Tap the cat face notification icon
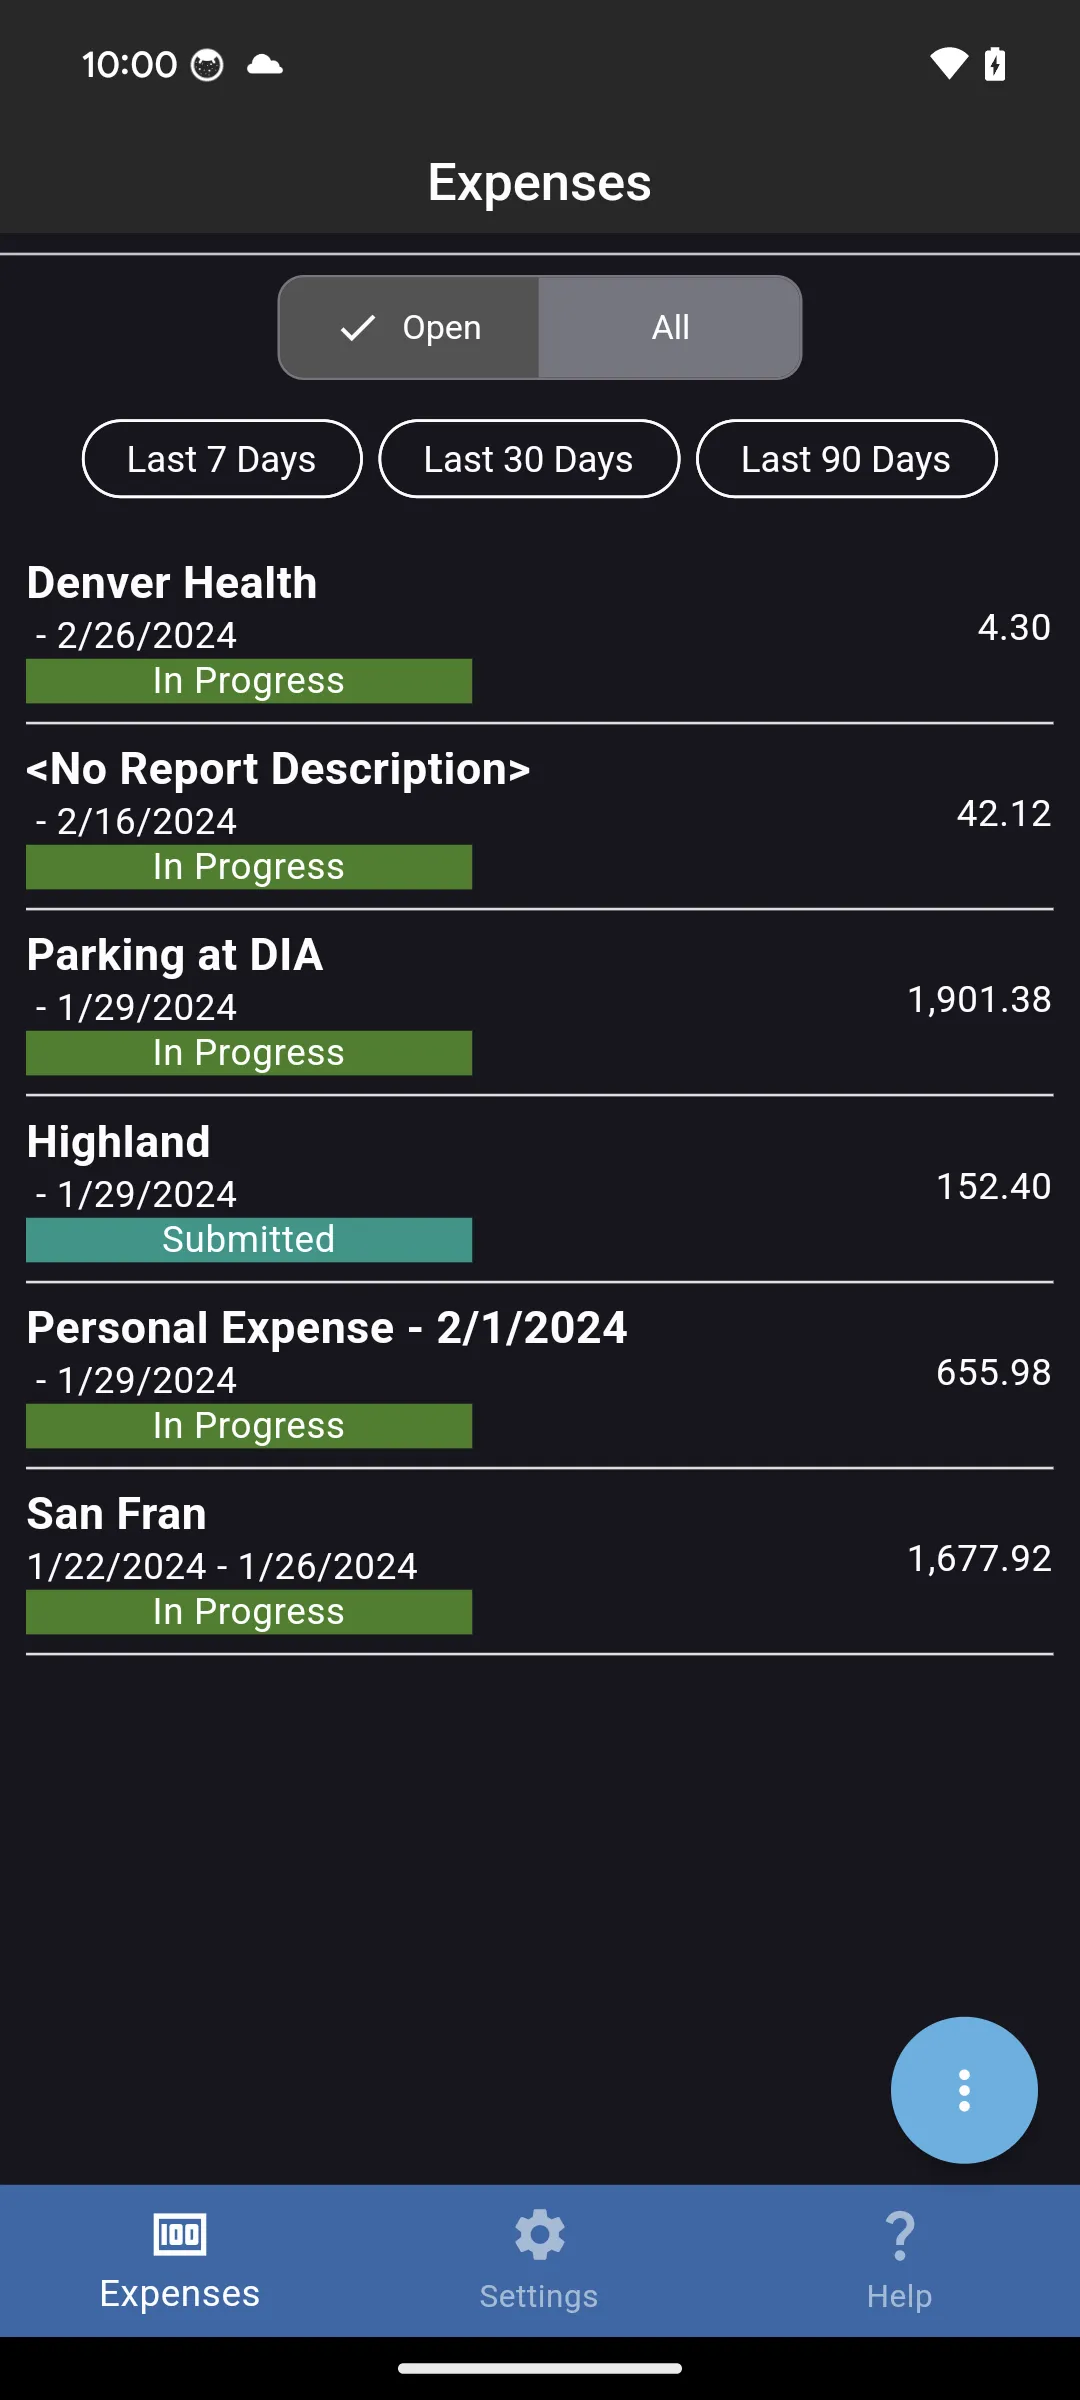Screen dimensions: 1080x2400 coord(207,65)
